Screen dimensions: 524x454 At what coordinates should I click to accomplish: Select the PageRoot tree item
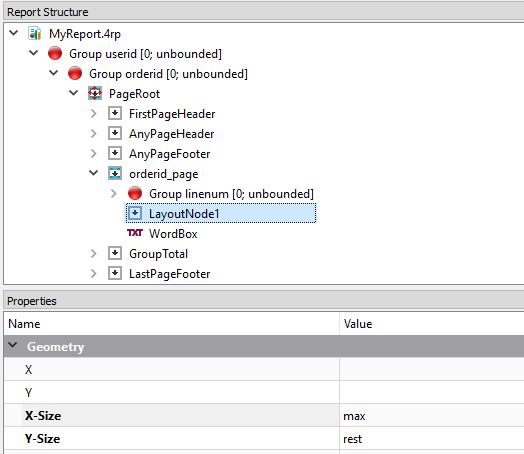pos(134,94)
